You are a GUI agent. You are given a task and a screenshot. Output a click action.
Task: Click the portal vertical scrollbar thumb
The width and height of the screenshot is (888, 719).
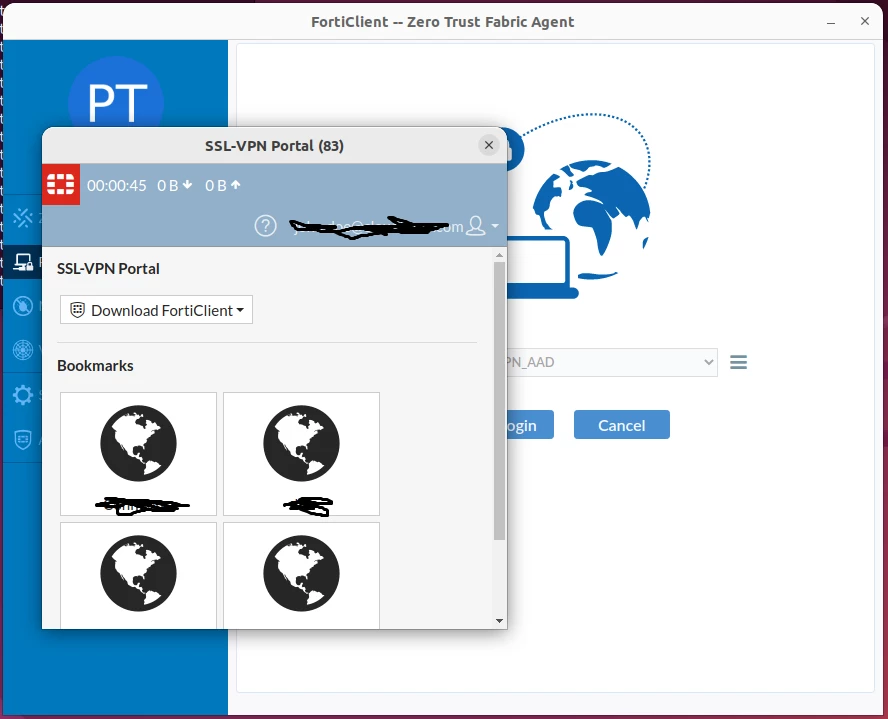point(499,401)
